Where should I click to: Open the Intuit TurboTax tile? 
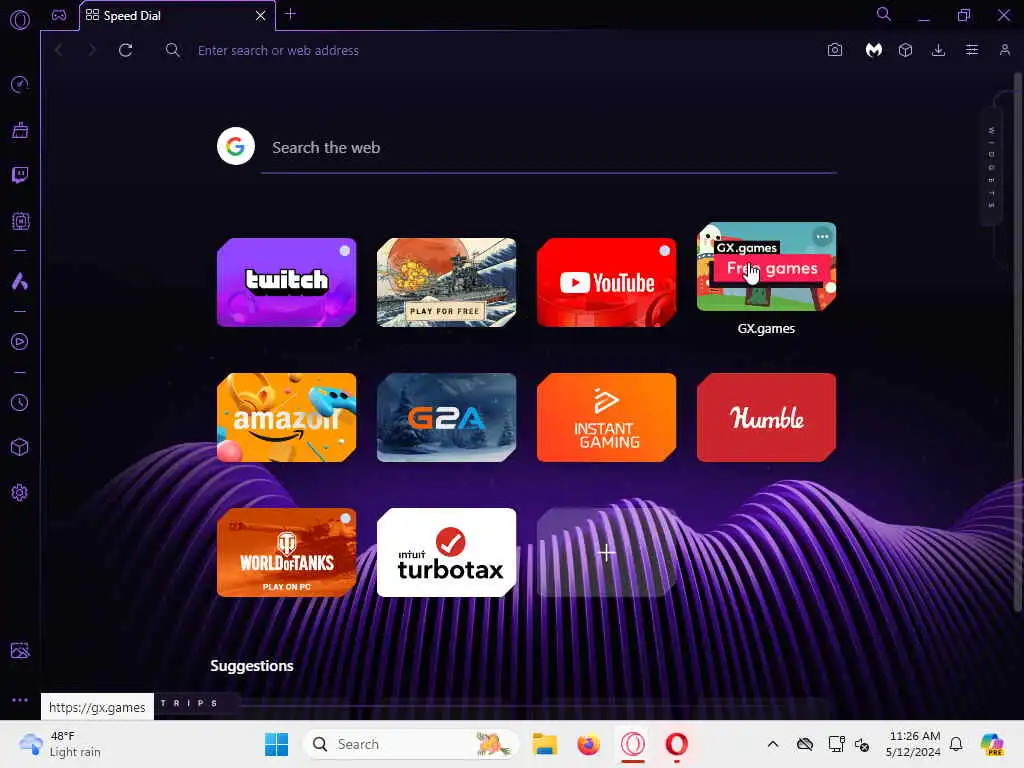pos(447,552)
